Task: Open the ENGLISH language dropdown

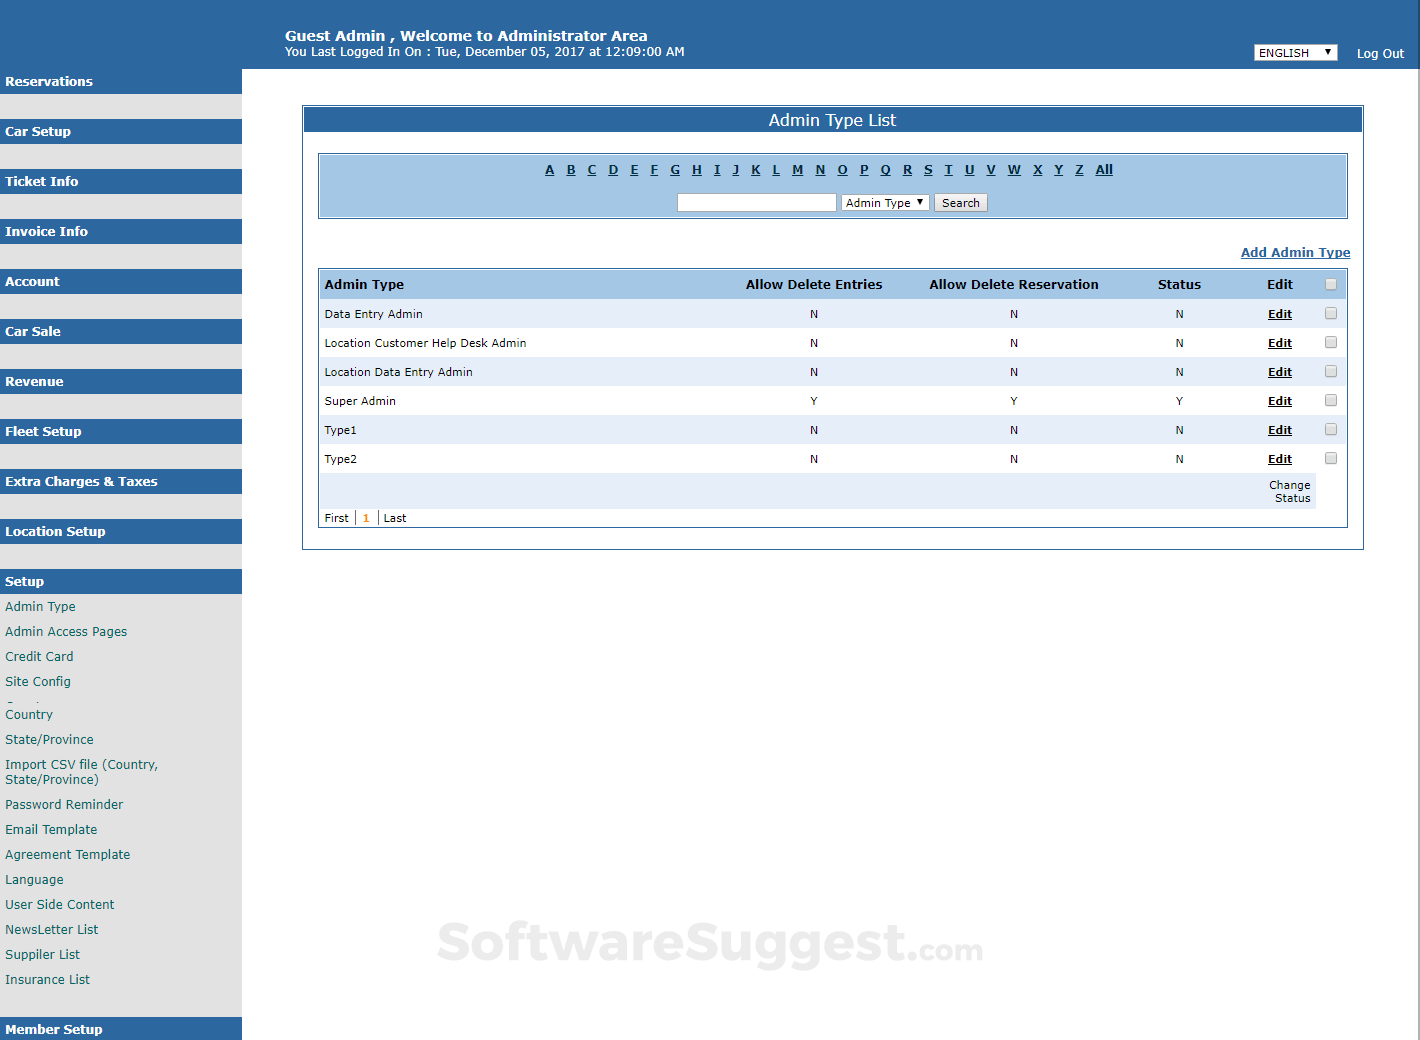Action: tap(1295, 52)
